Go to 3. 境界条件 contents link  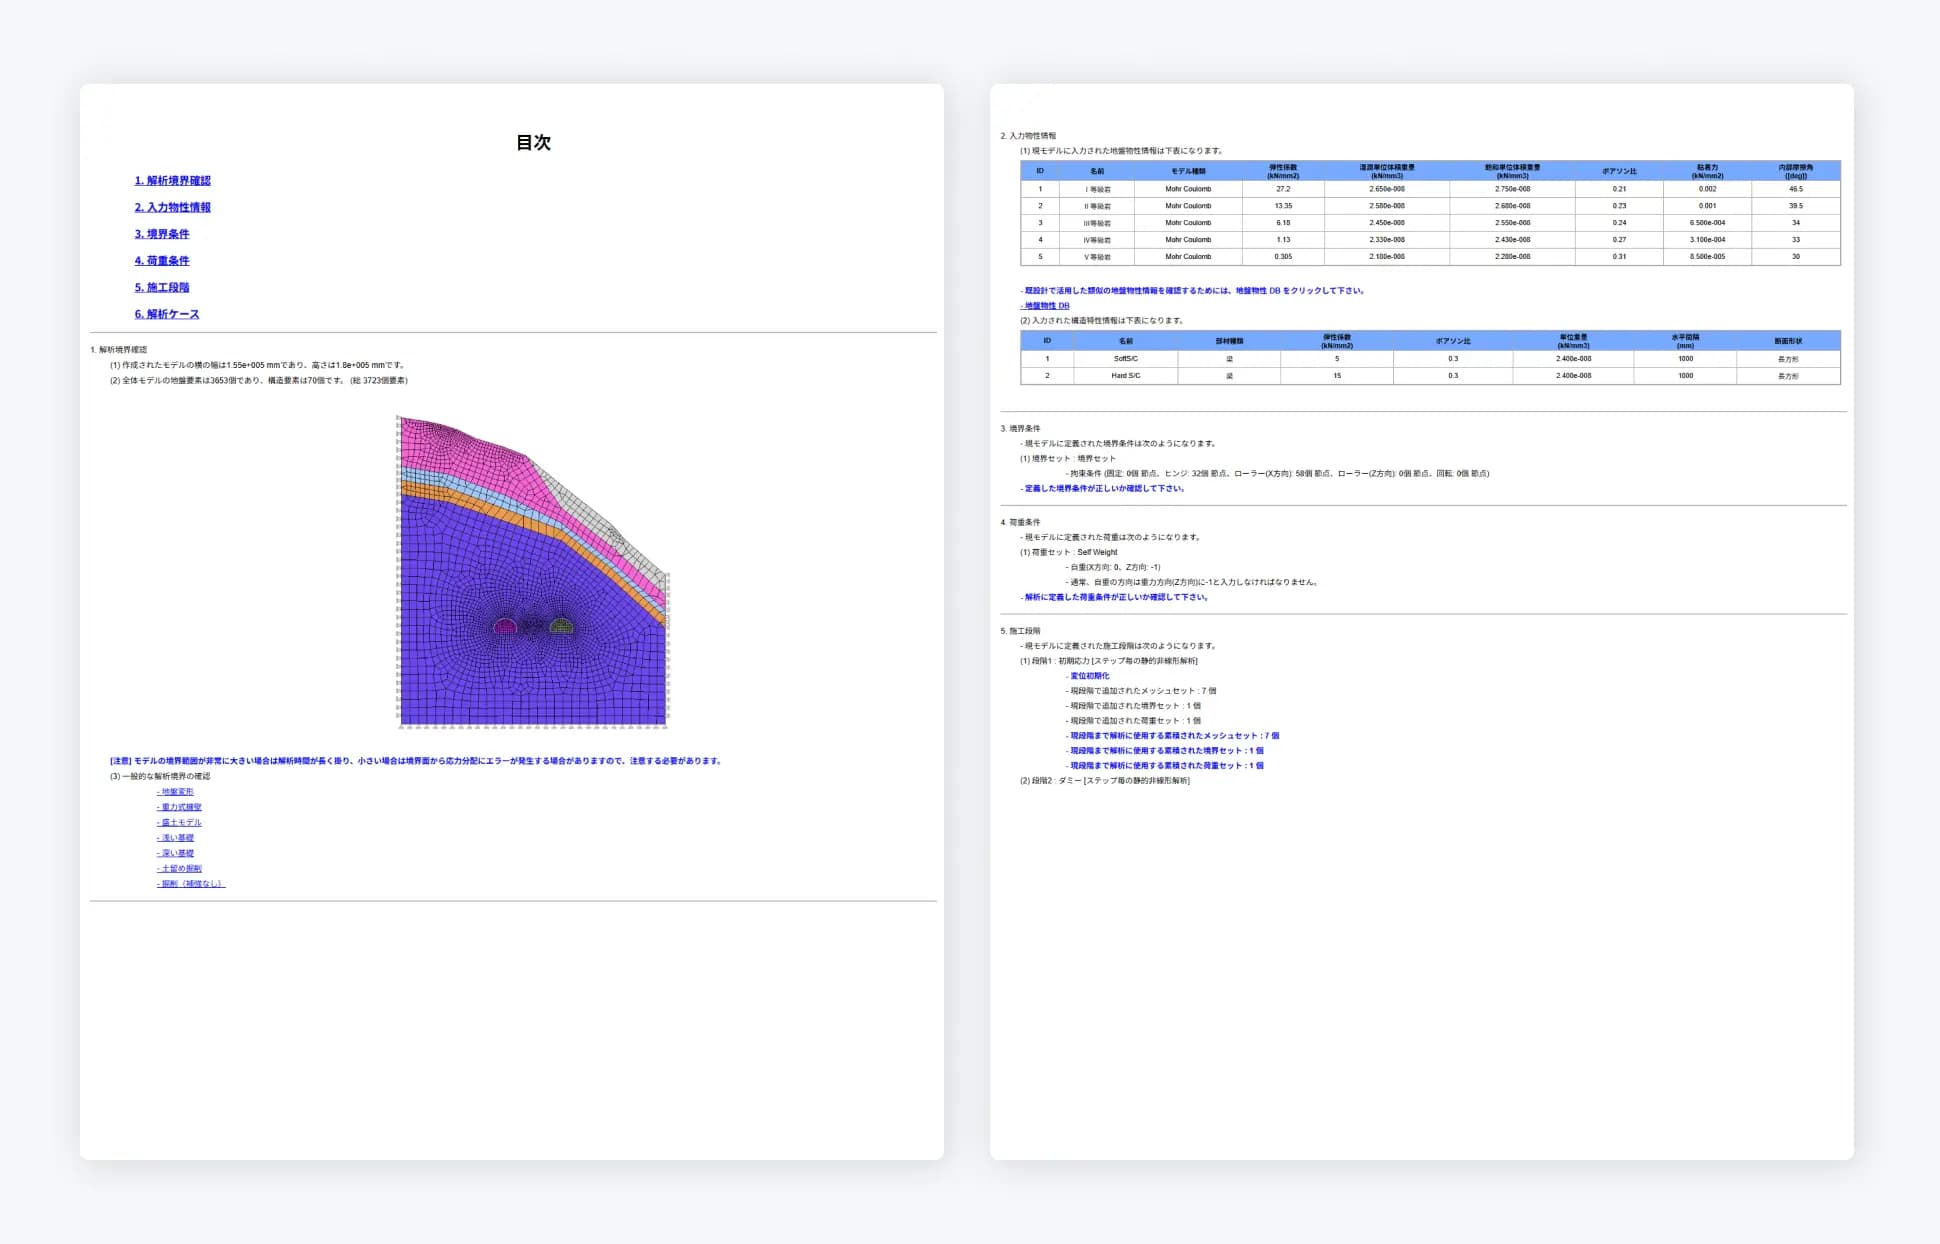(x=162, y=234)
